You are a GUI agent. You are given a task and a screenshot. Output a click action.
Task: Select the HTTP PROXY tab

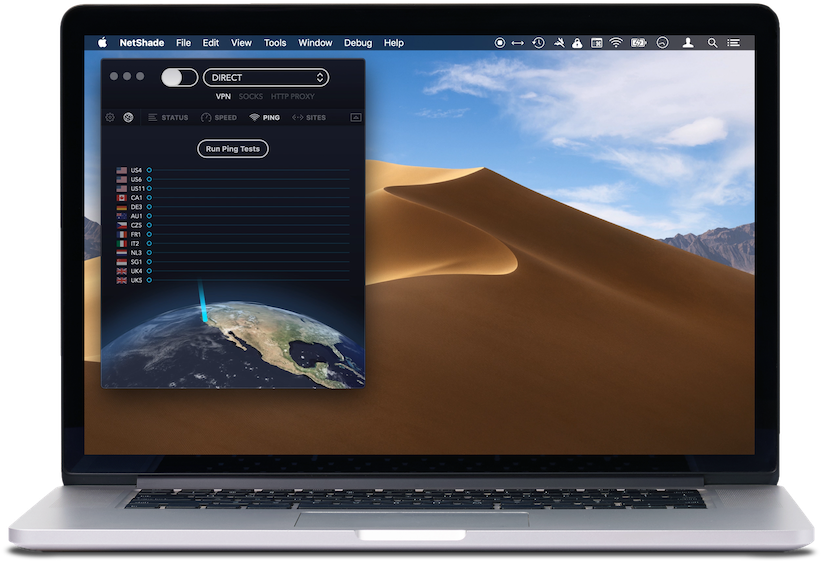click(293, 96)
